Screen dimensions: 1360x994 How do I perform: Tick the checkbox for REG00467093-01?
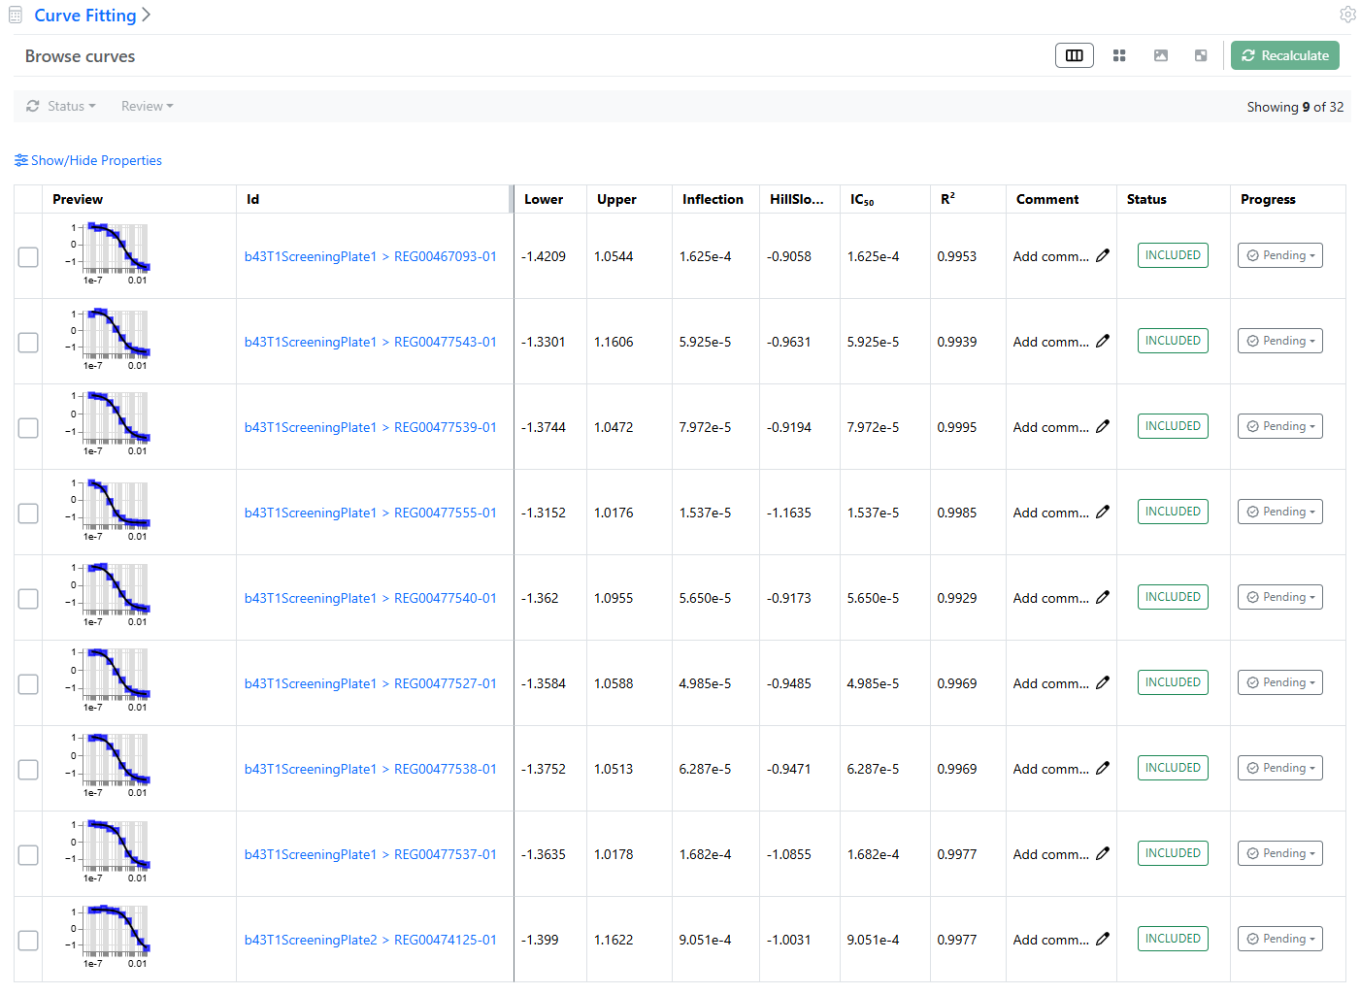coord(28,257)
